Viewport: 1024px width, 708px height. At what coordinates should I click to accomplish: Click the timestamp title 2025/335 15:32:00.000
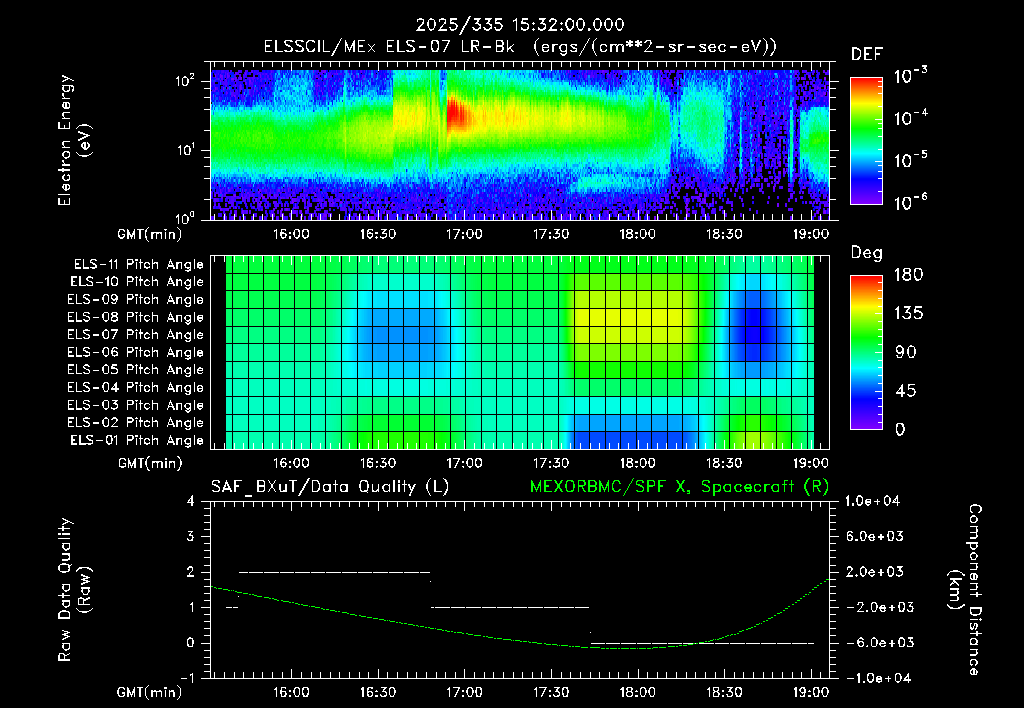tap(520, 25)
